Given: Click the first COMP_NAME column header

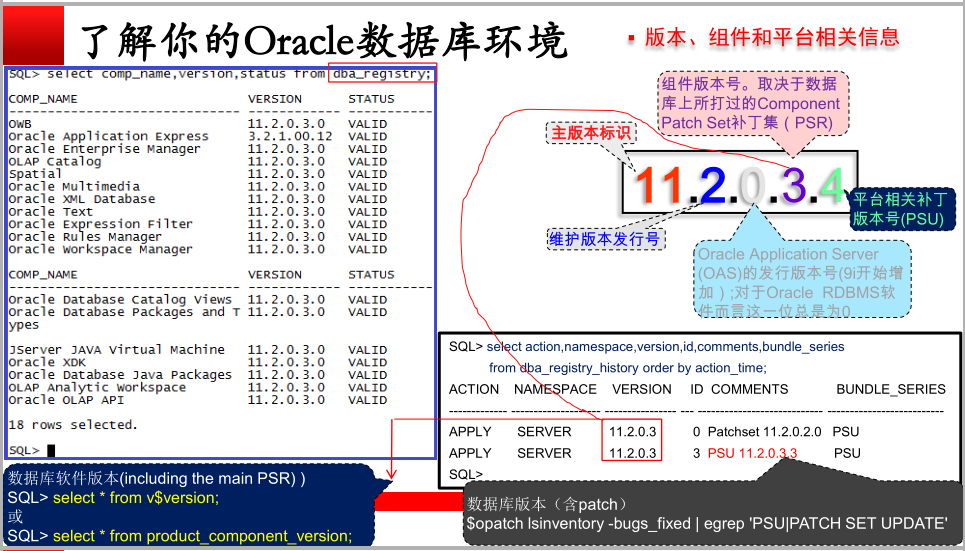Looking at the screenshot, I should pos(43,99).
